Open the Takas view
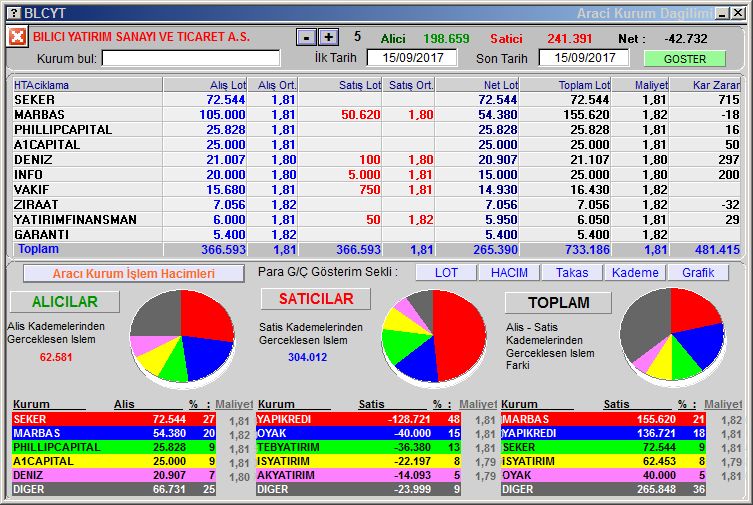 pos(572,272)
